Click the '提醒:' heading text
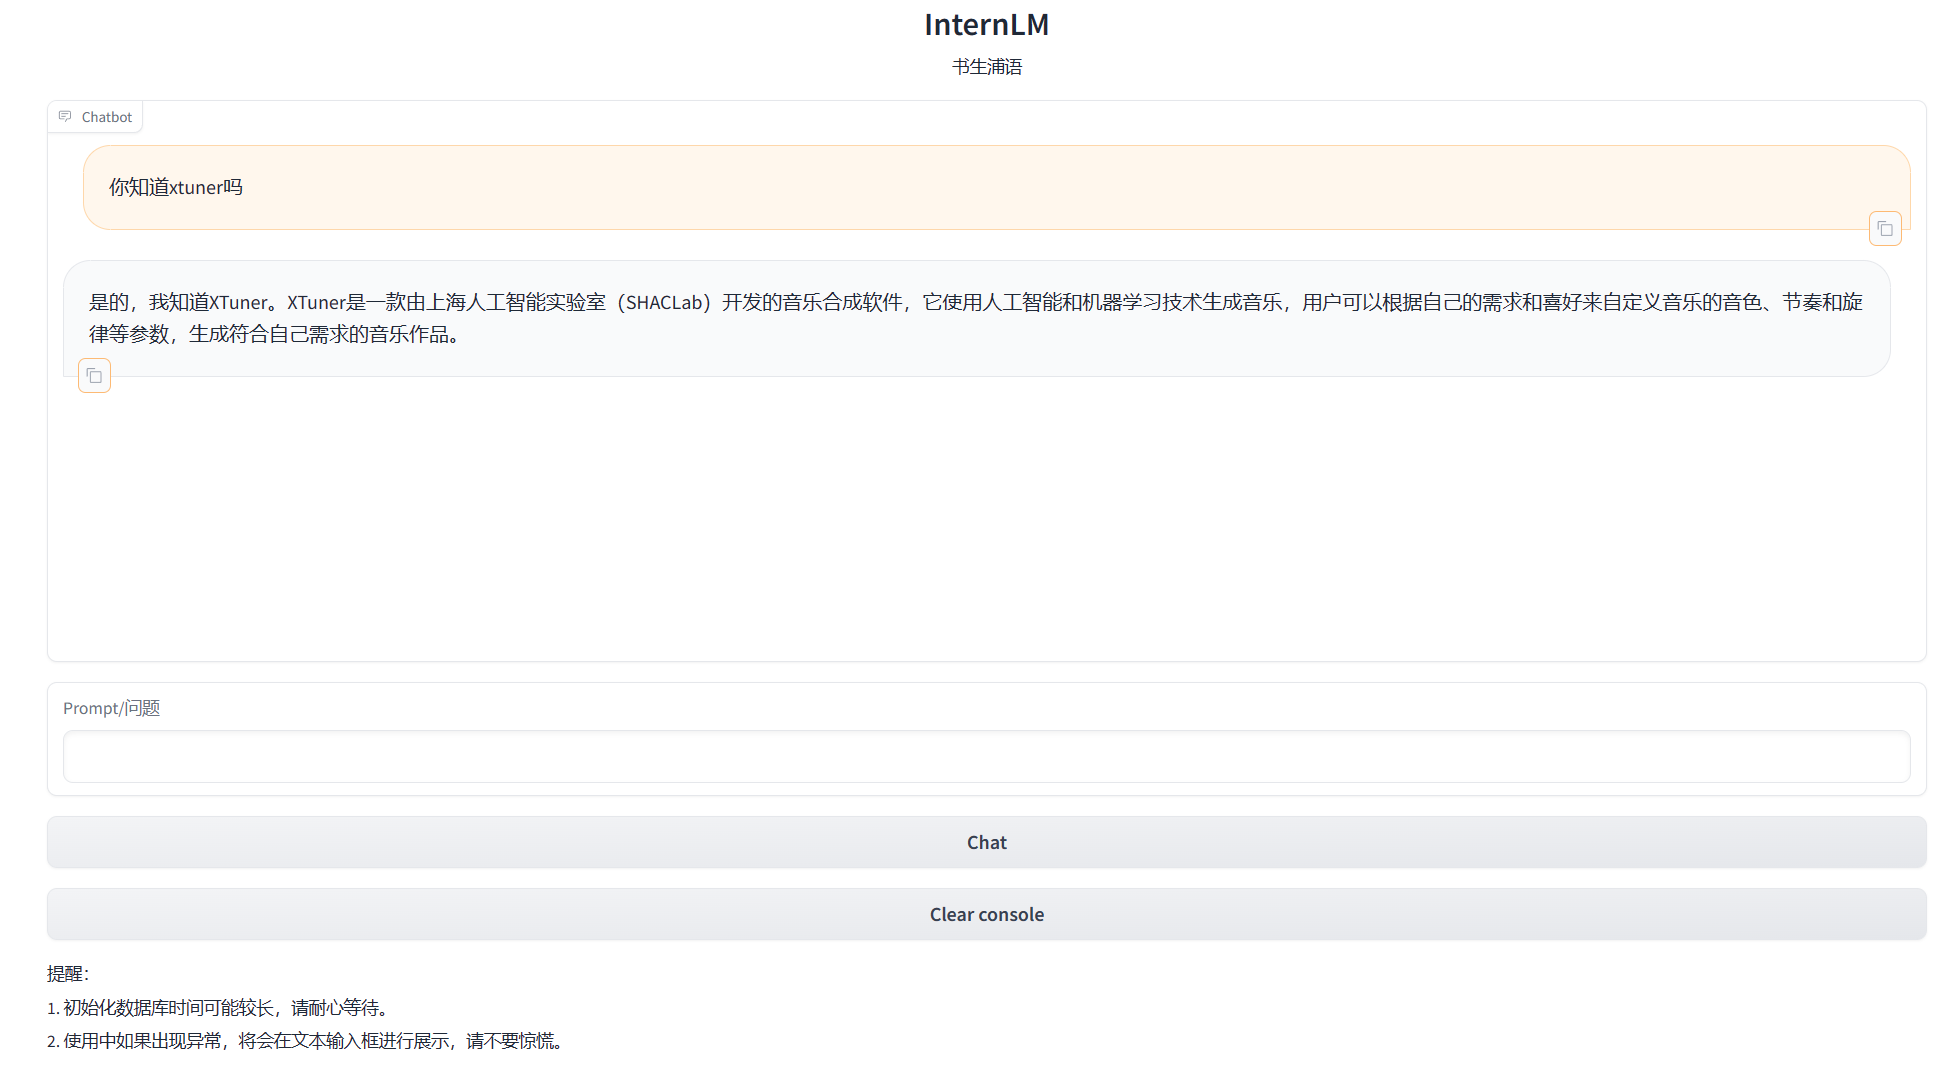The height and width of the screenshot is (1066, 1948). (68, 973)
